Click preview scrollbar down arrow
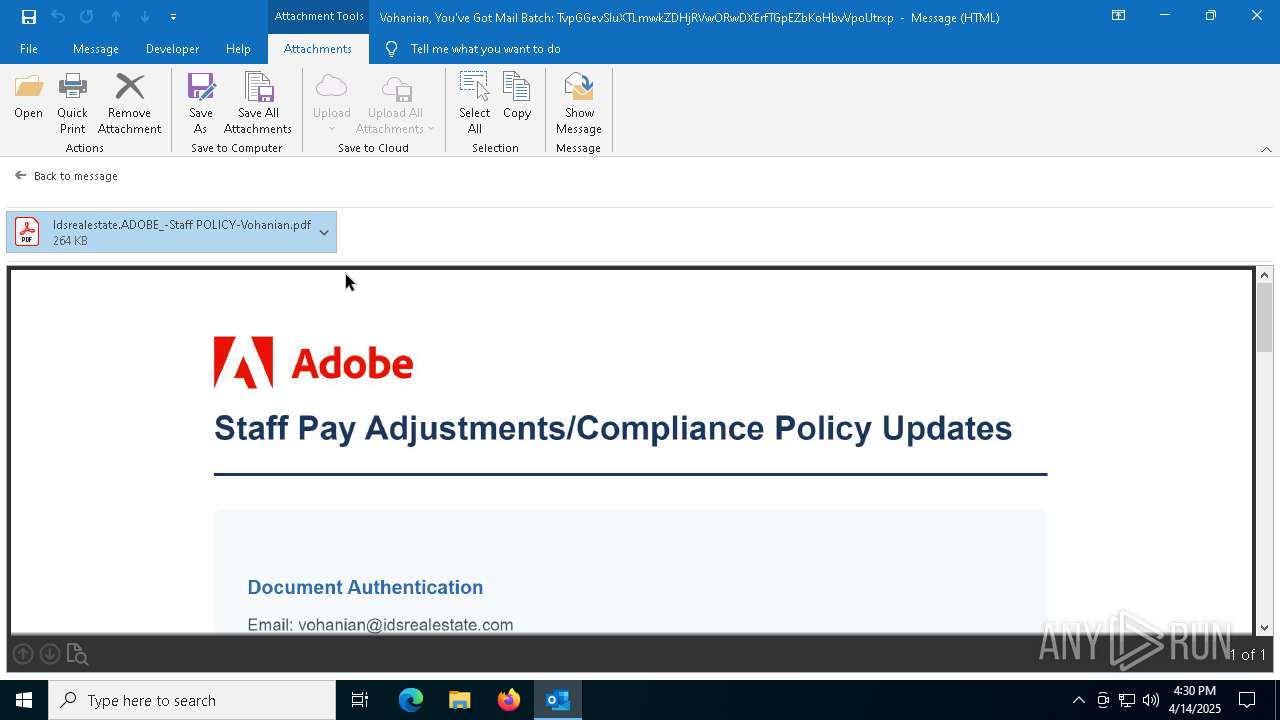 coord(1265,628)
